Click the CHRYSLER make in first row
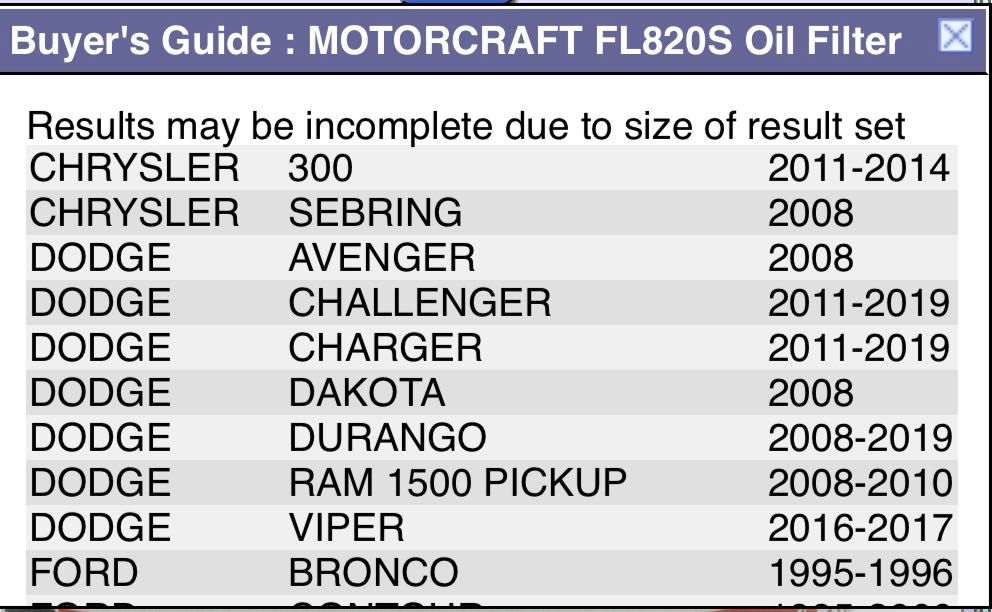992x612 pixels. pyautogui.click(x=134, y=168)
